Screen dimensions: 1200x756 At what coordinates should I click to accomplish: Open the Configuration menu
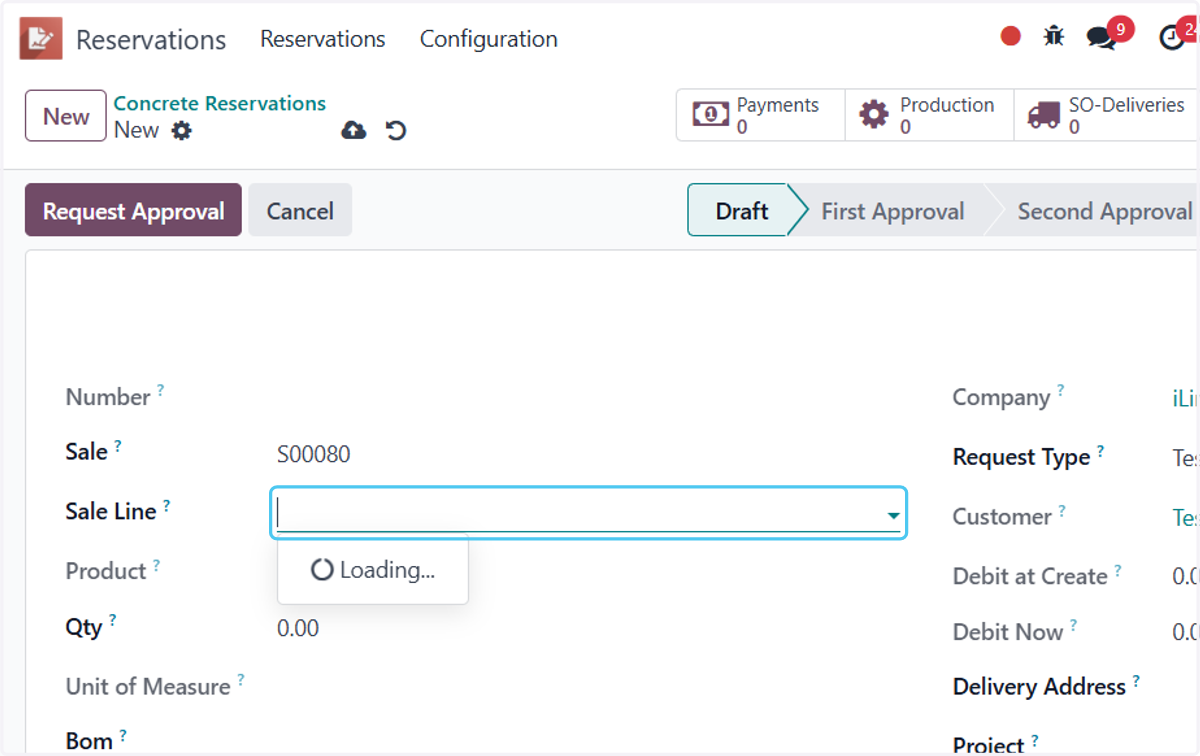pyautogui.click(x=489, y=39)
